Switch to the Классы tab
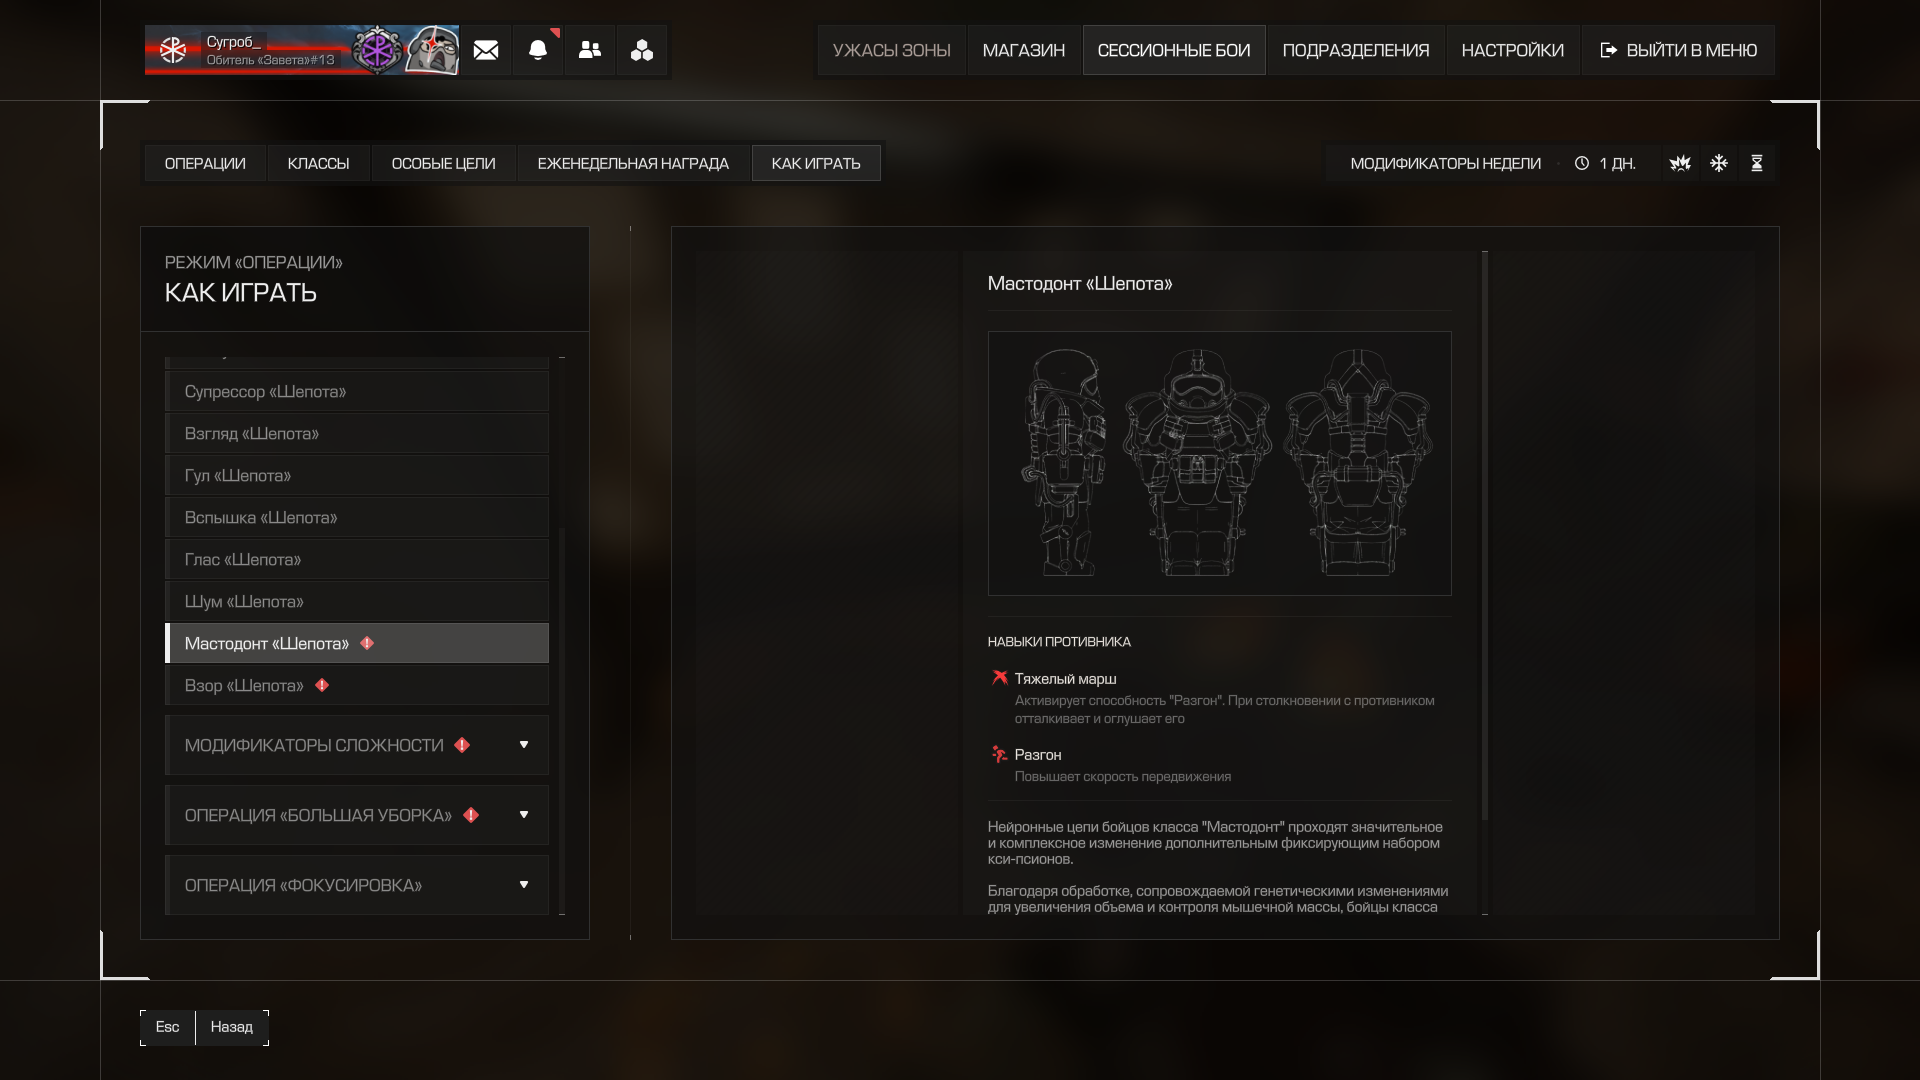 [318, 163]
